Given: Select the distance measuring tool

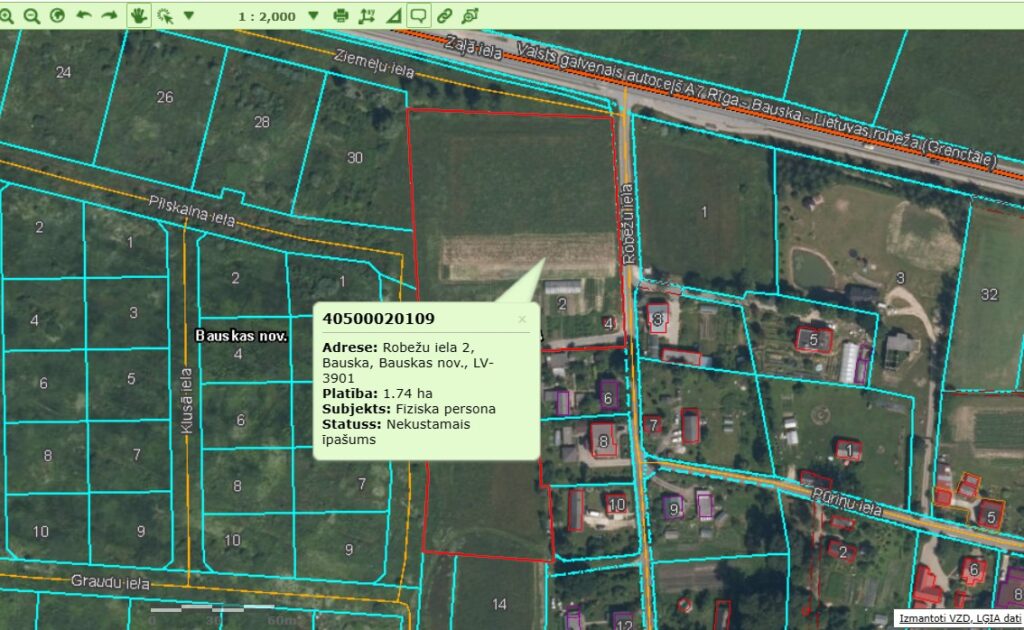Looking at the screenshot, I should coord(367,16).
